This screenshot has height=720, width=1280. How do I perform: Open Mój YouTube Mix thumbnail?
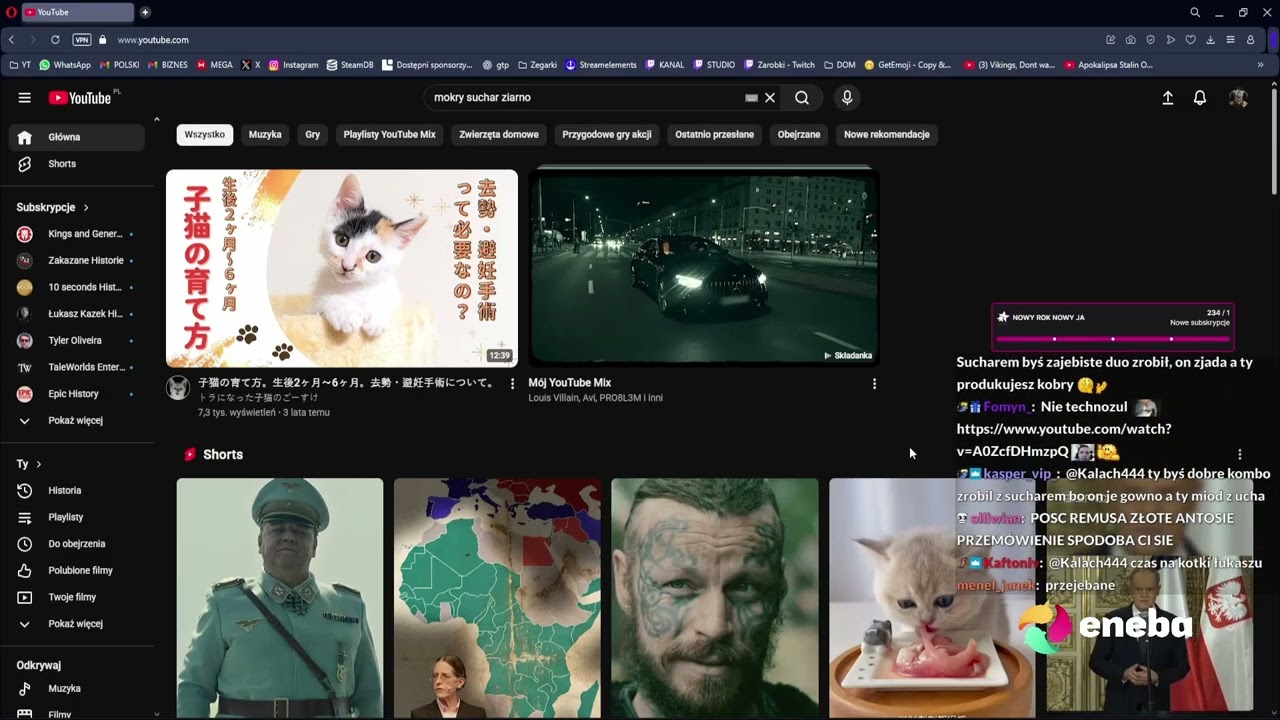coord(704,268)
